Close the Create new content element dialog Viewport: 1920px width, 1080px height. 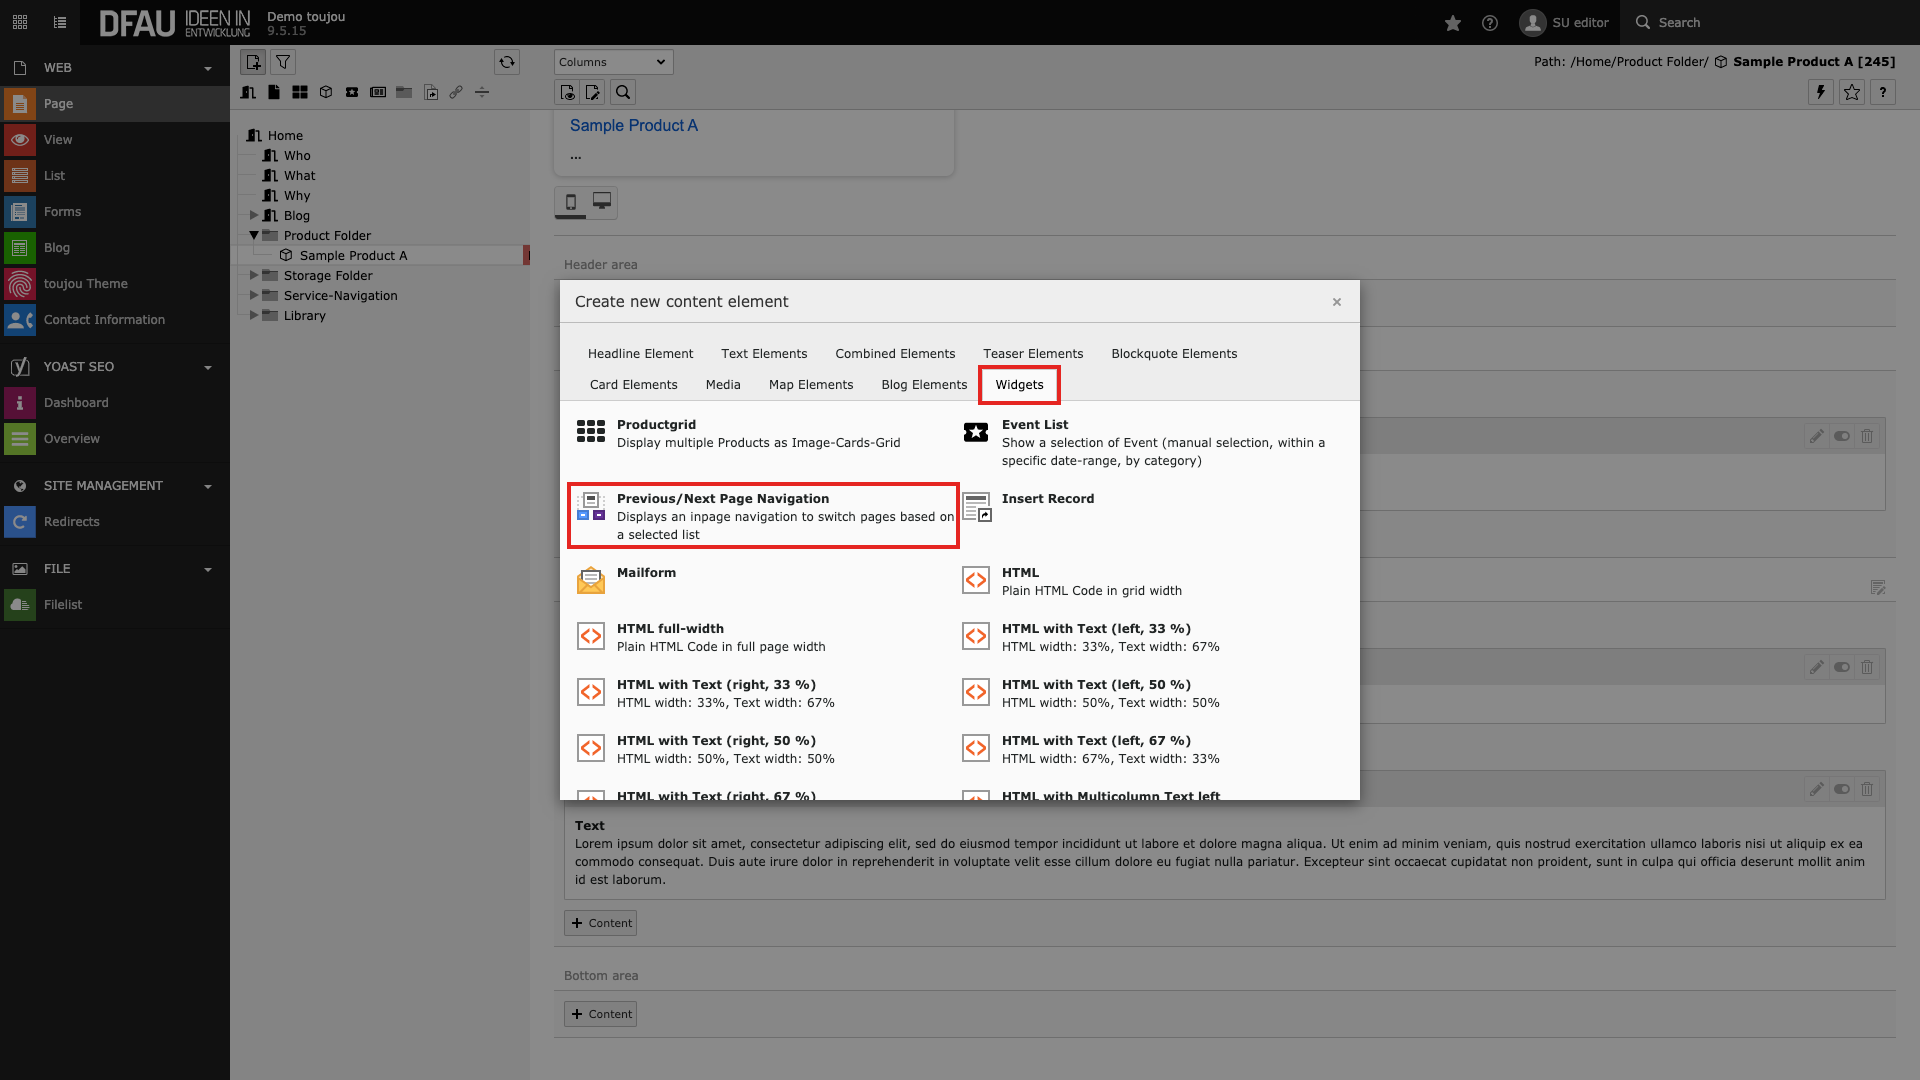click(x=1336, y=302)
